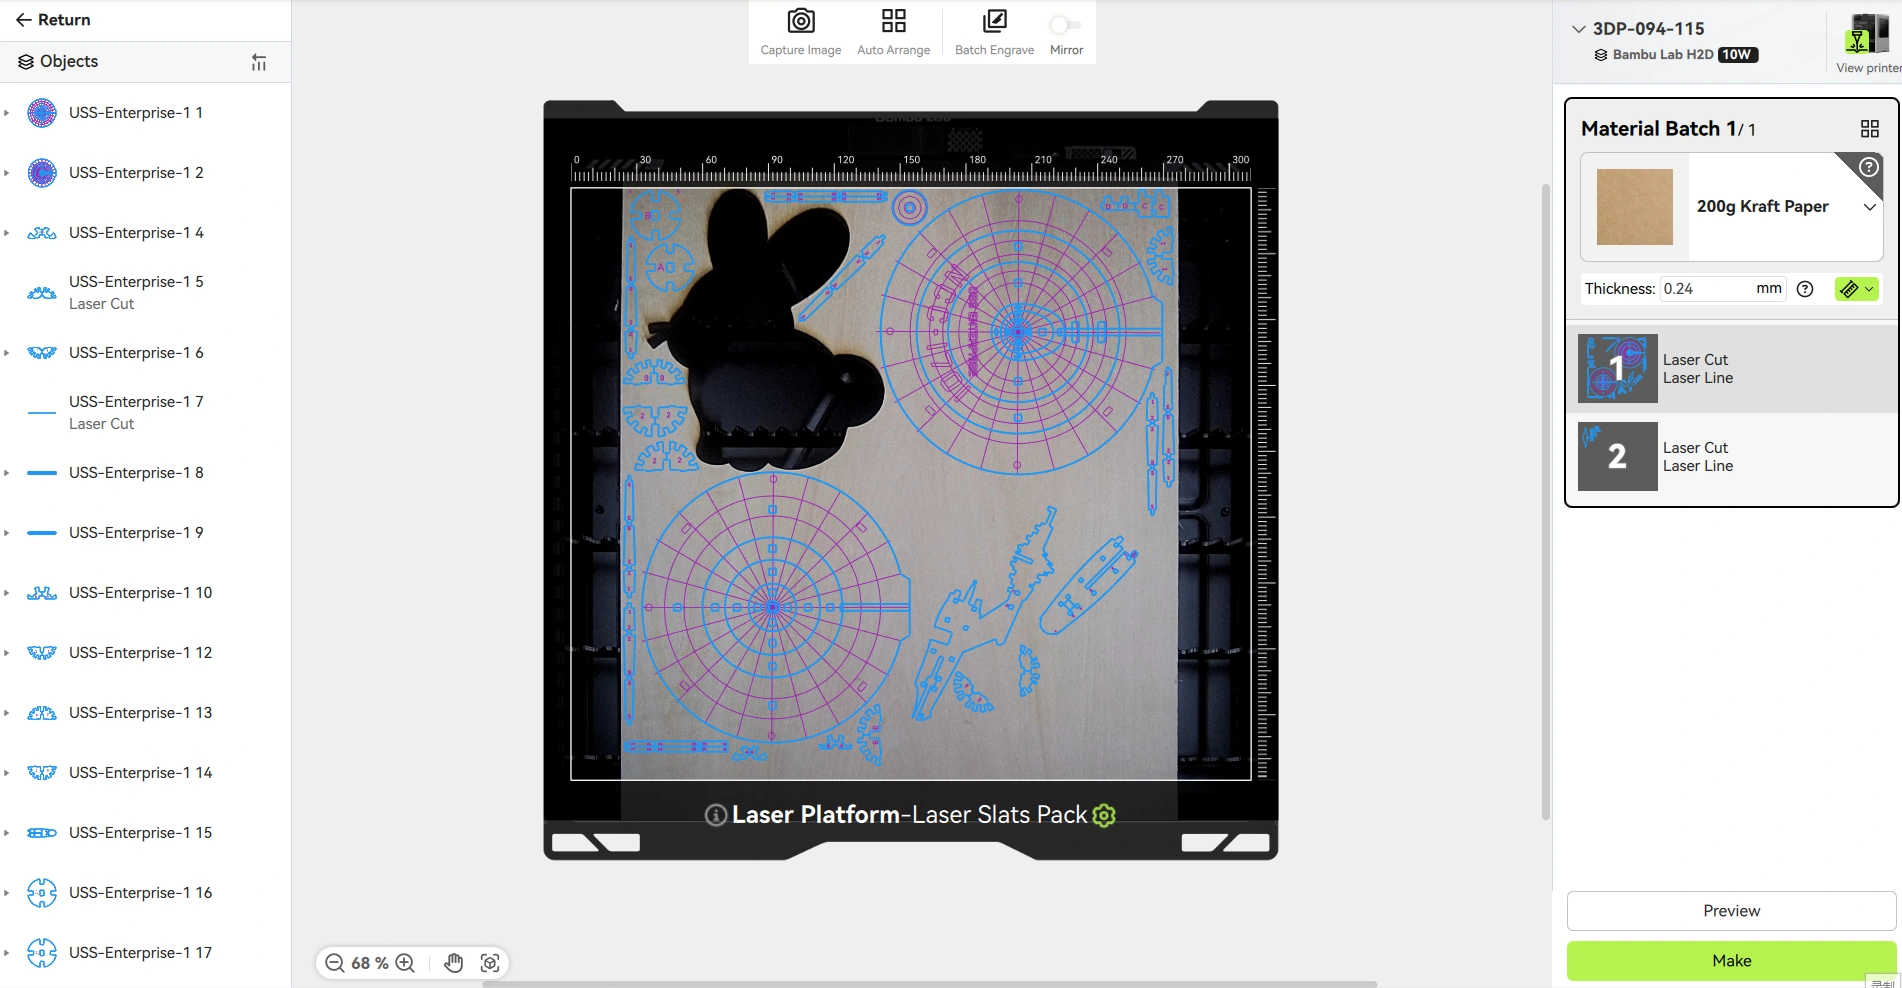The height and width of the screenshot is (988, 1902).
Task: Toggle the Mirror switch
Action: pos(1066,24)
